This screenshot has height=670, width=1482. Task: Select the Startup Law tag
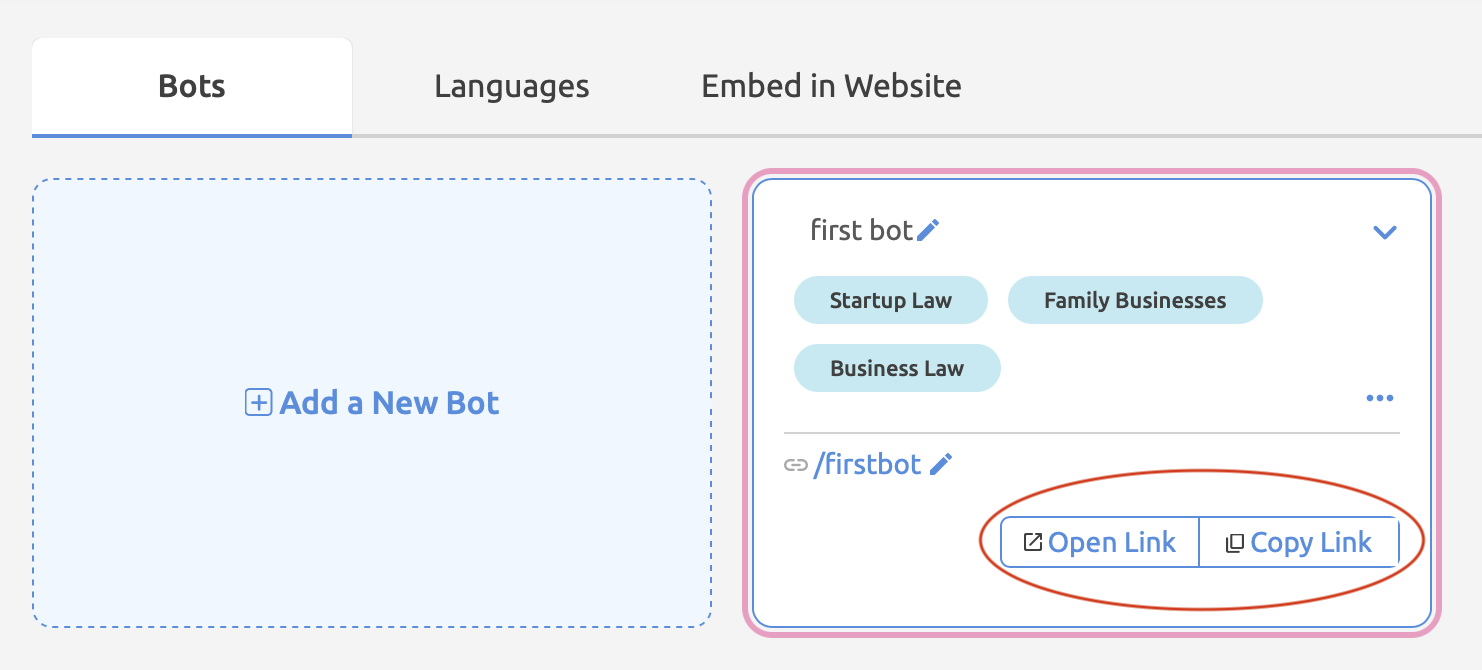pos(890,300)
